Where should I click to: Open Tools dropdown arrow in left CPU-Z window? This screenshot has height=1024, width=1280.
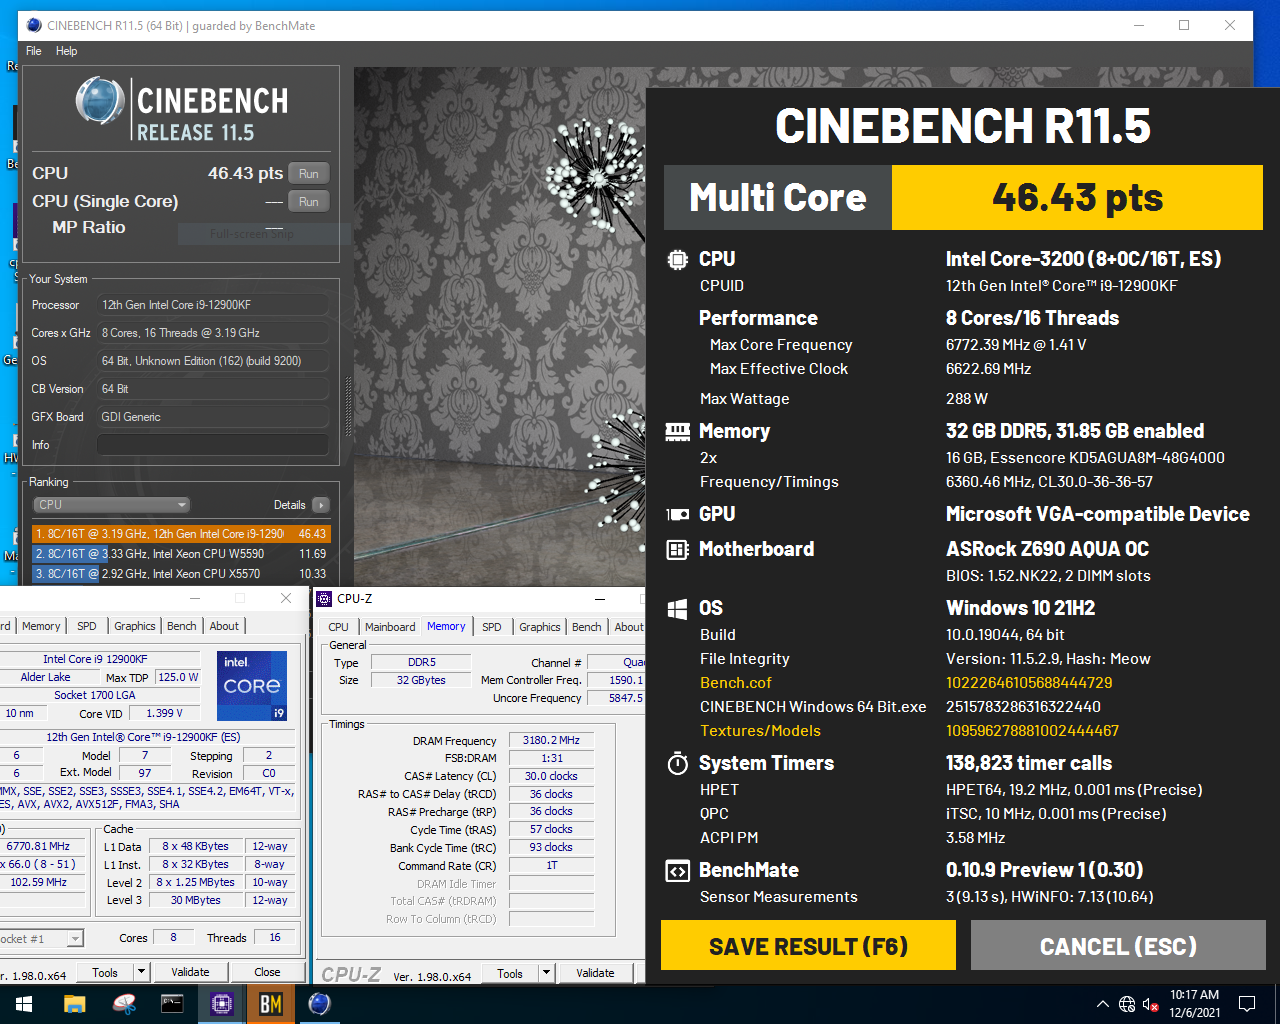point(141,972)
